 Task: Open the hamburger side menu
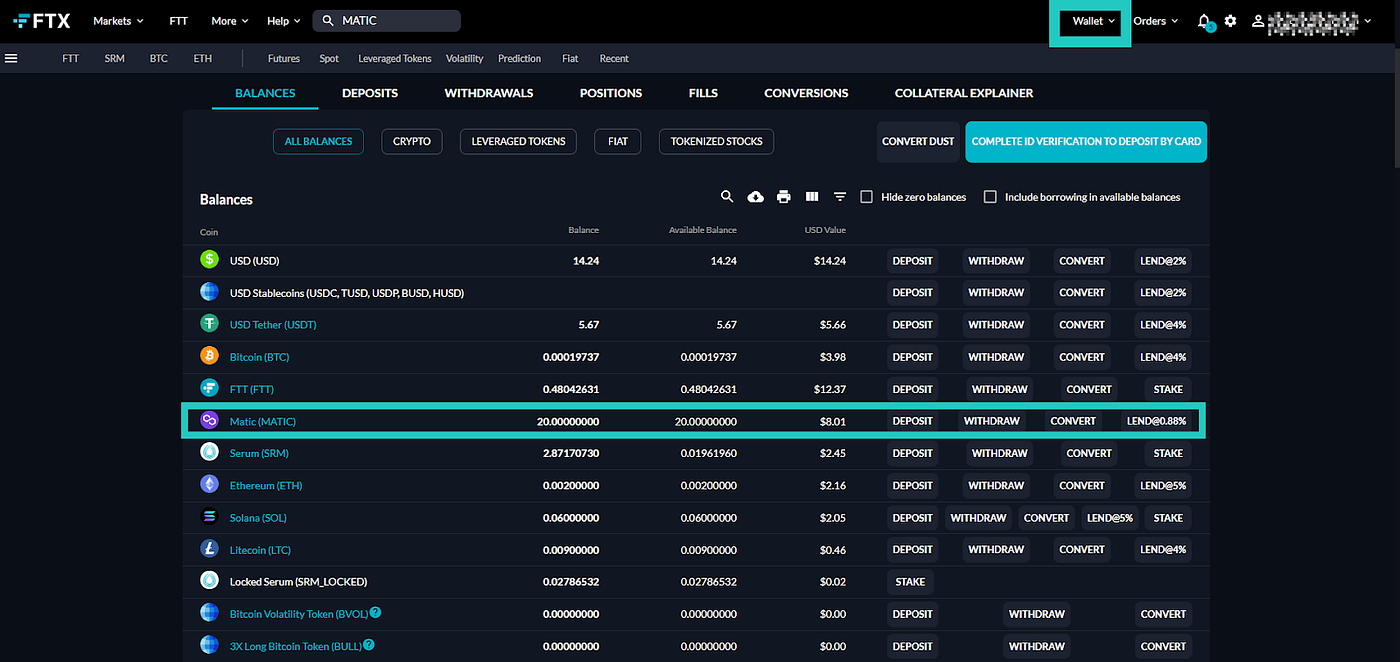(x=11, y=58)
